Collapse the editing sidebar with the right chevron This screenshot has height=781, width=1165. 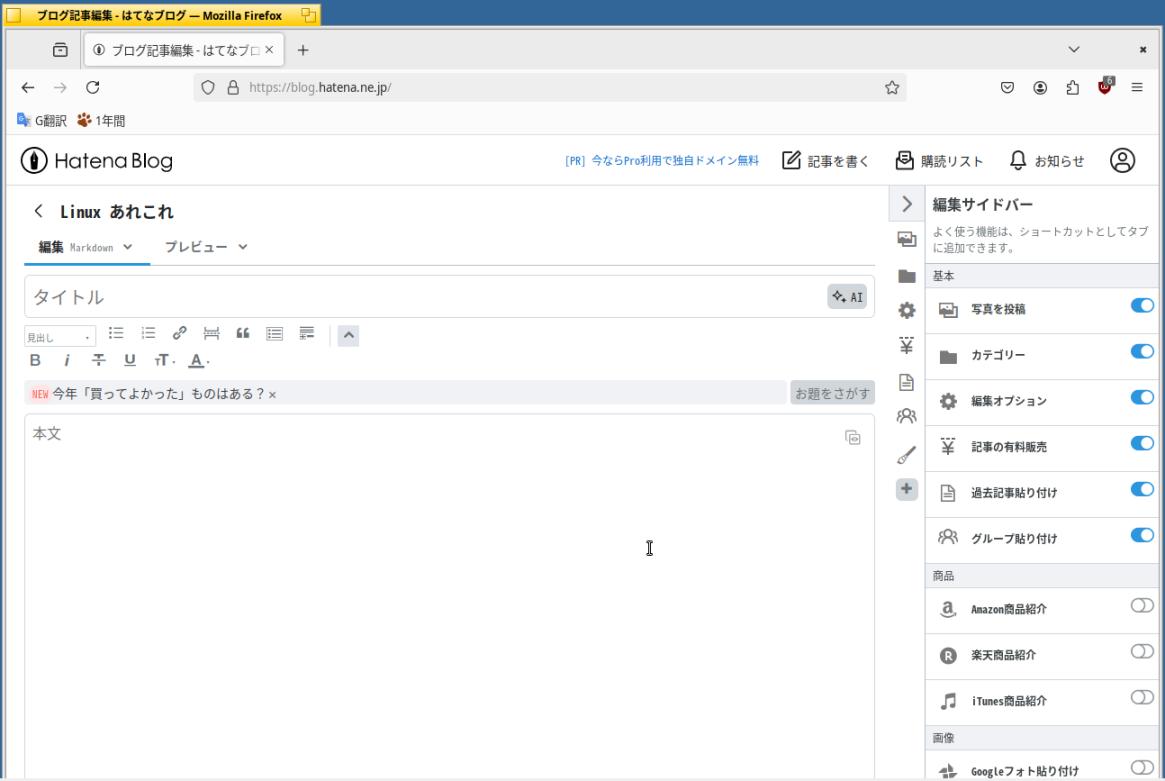pos(906,204)
